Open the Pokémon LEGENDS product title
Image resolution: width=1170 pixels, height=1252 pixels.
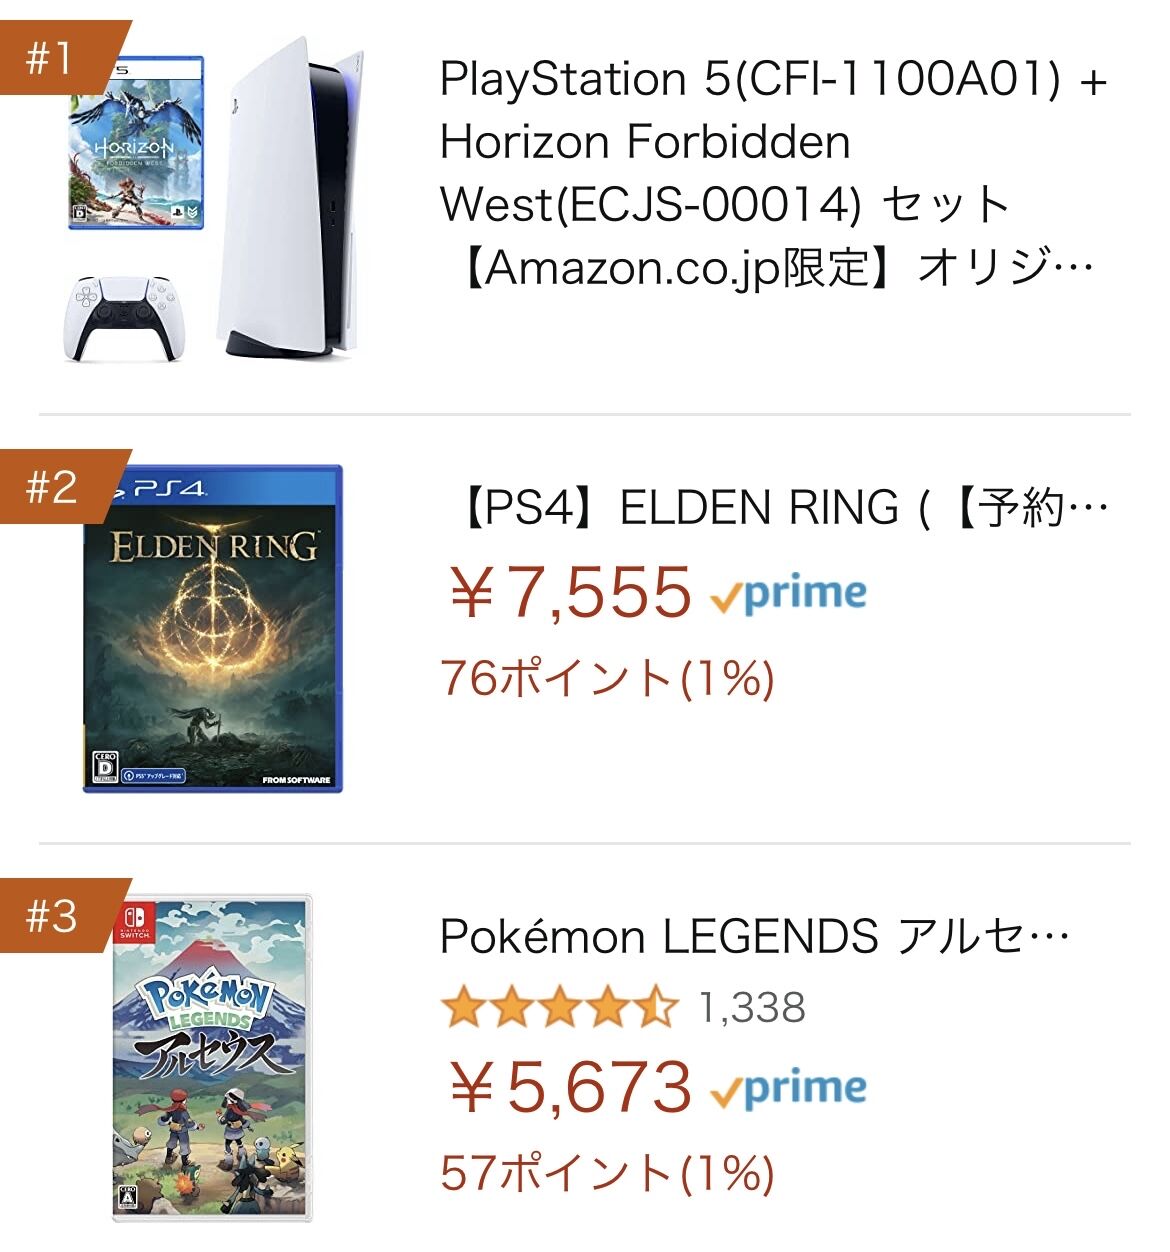click(755, 937)
